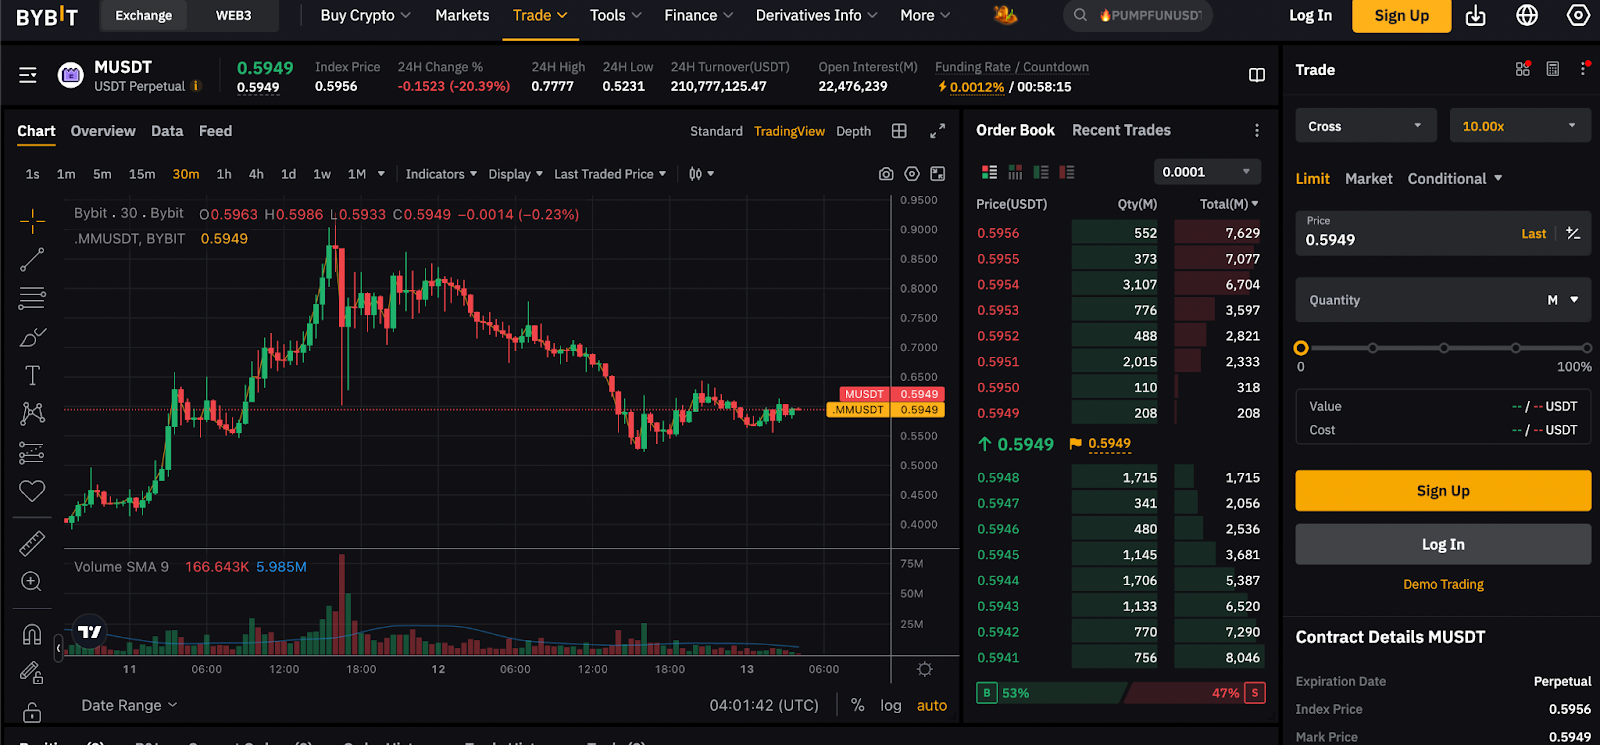Select the zoom in tool
The image size is (1600, 745).
click(x=32, y=582)
